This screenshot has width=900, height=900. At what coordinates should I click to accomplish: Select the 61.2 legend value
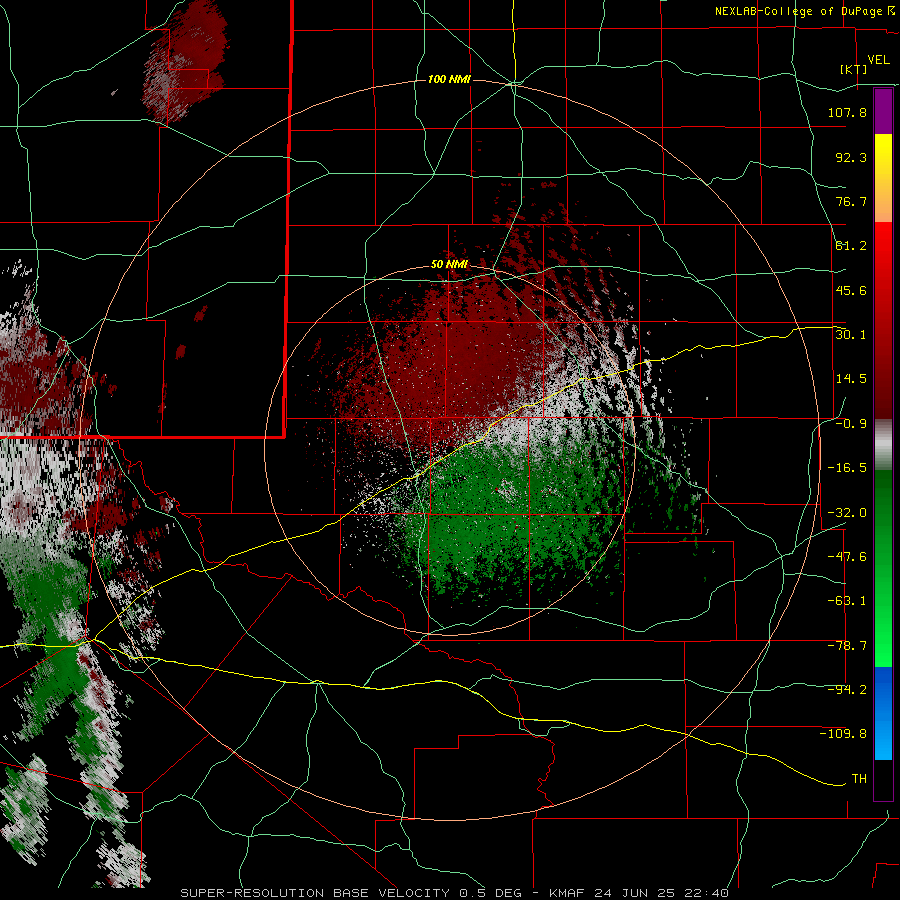[x=851, y=246]
